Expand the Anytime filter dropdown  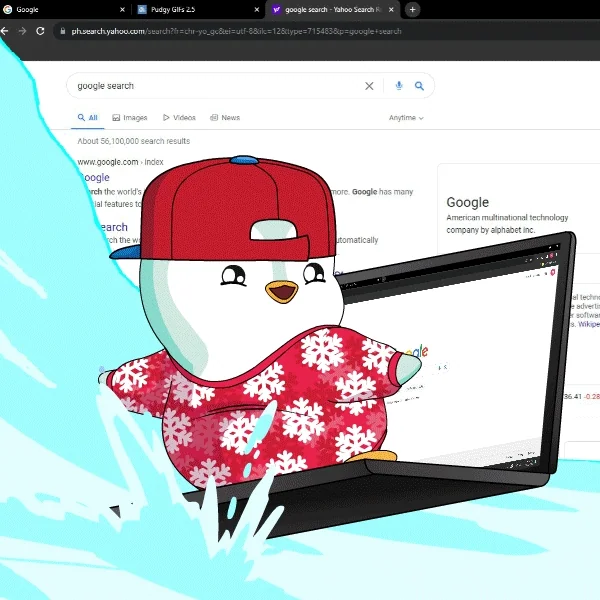(406, 117)
